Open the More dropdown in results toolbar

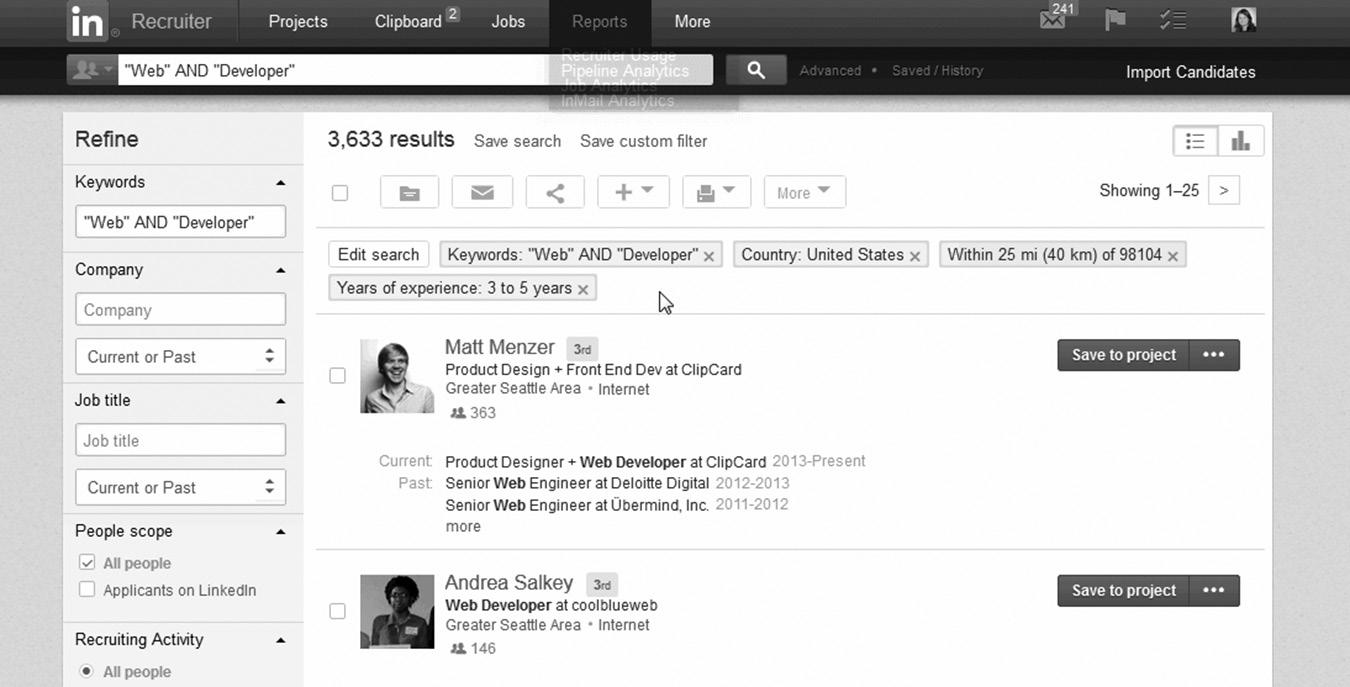point(804,192)
